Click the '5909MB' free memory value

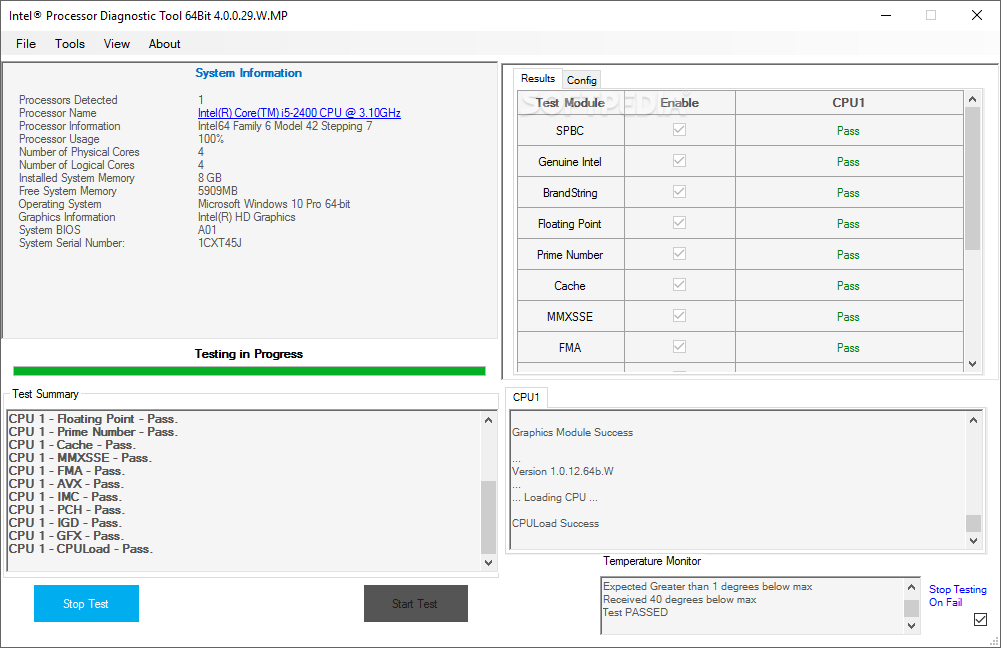coord(218,191)
